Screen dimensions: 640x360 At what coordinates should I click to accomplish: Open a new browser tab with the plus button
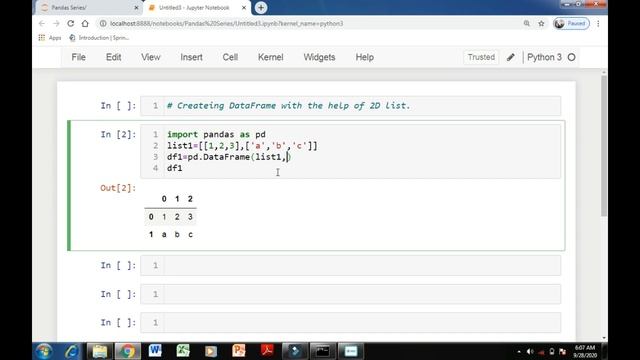(261, 7)
